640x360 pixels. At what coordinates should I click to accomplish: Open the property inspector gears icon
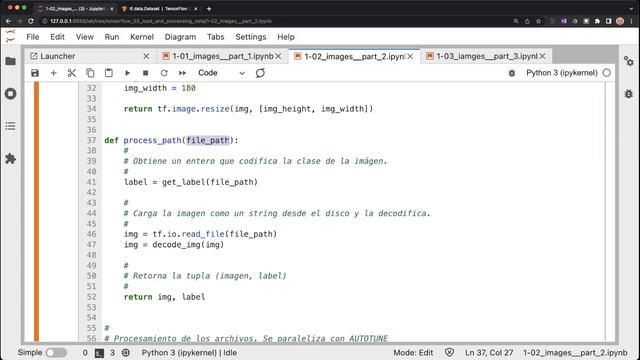629,61
